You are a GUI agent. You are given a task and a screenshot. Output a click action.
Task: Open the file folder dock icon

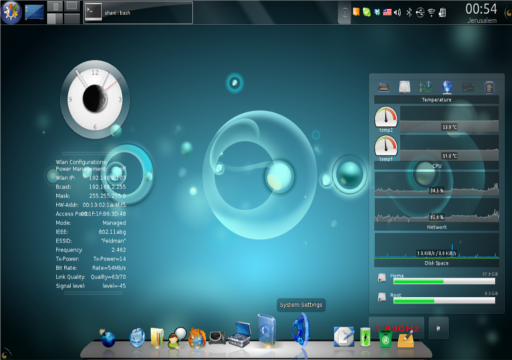click(157, 337)
